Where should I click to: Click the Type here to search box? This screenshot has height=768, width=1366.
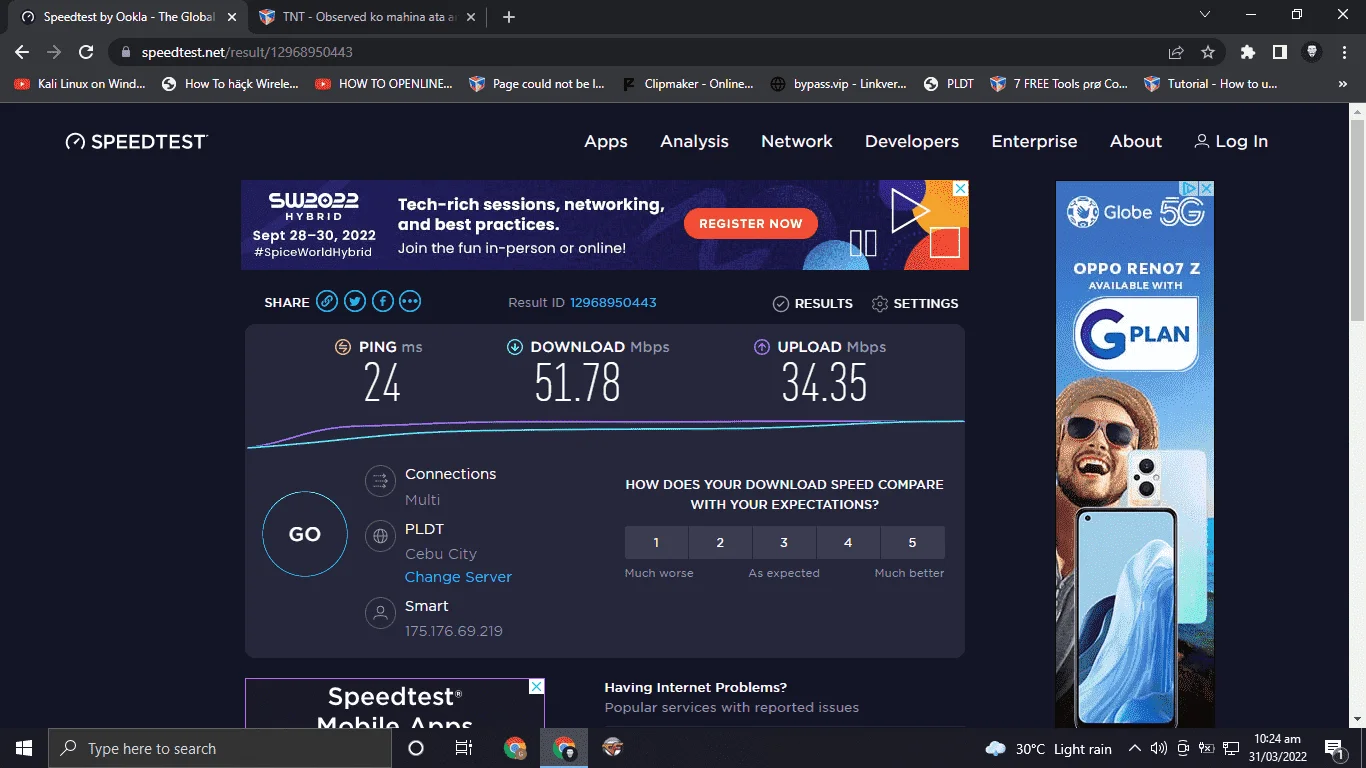tap(218, 748)
